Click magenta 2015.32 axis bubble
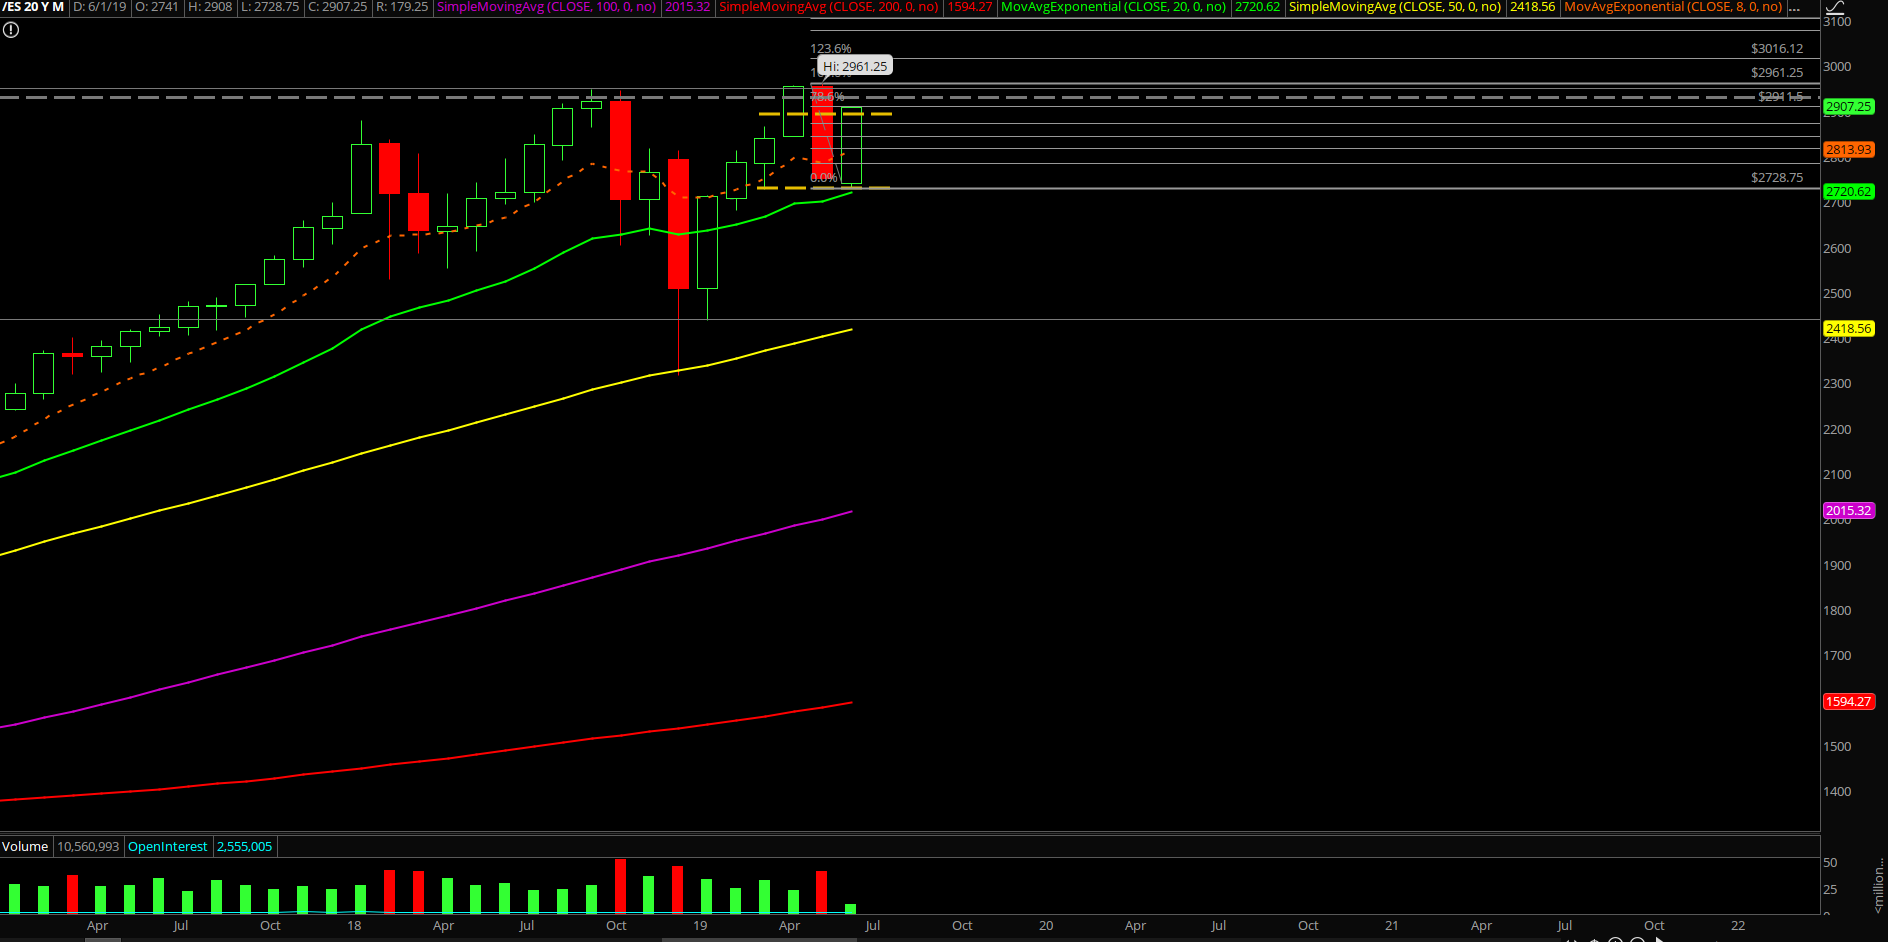Screen dimensions: 1888x942 [x=1849, y=510]
